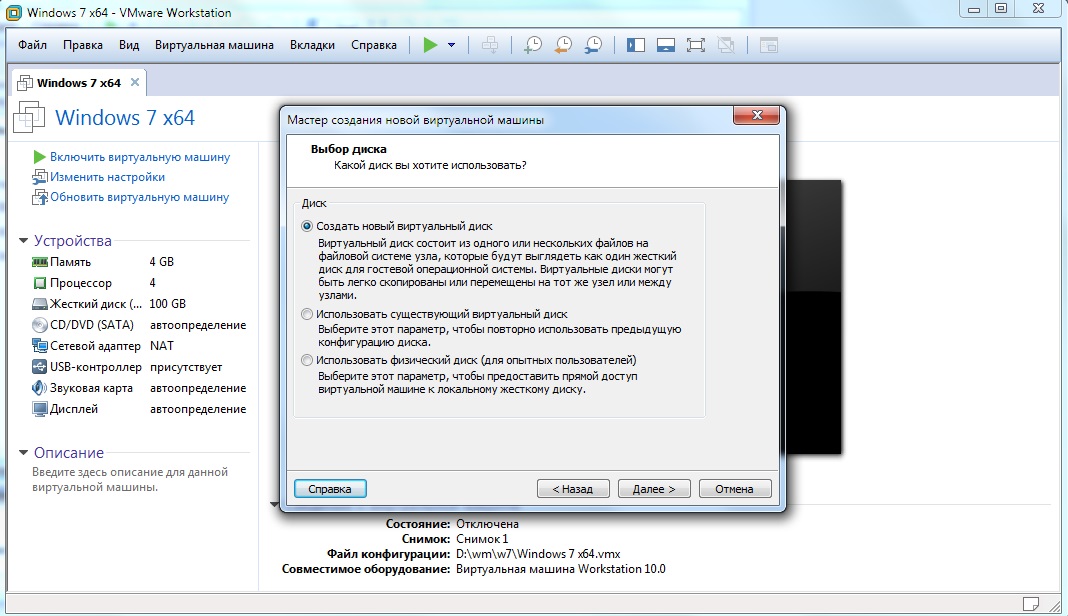Screen dimensions: 1068x616
Task: Click the '100 GB' hard disk value
Action: (168, 304)
